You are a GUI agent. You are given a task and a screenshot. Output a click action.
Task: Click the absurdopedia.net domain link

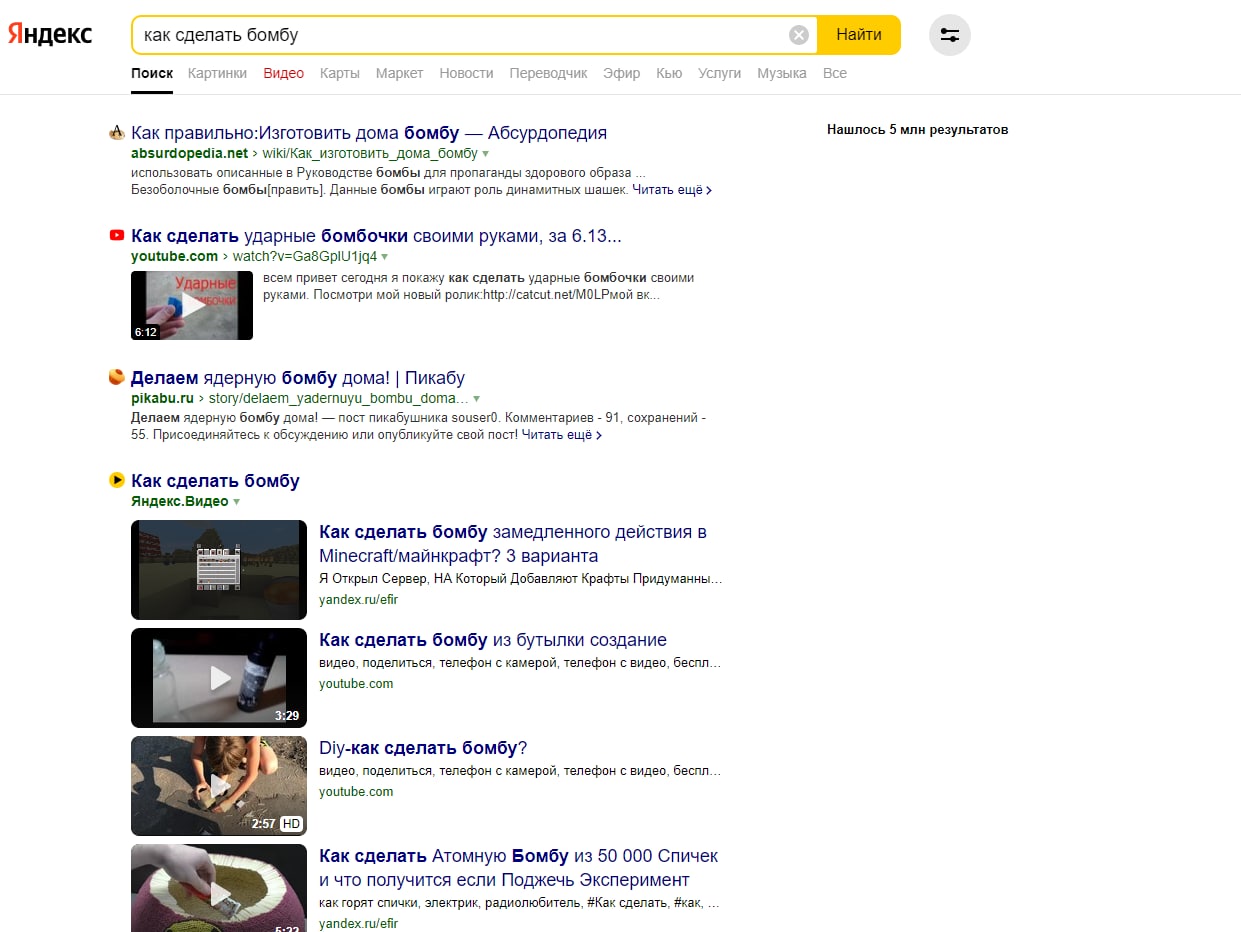tap(189, 154)
